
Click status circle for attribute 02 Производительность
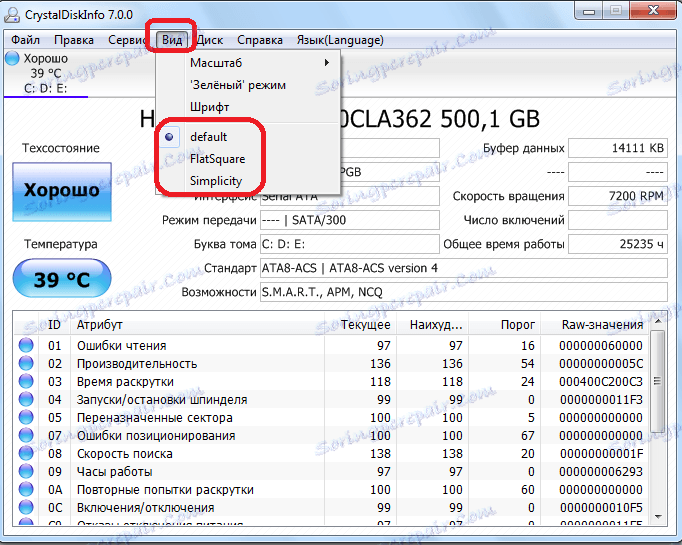pos(26,363)
